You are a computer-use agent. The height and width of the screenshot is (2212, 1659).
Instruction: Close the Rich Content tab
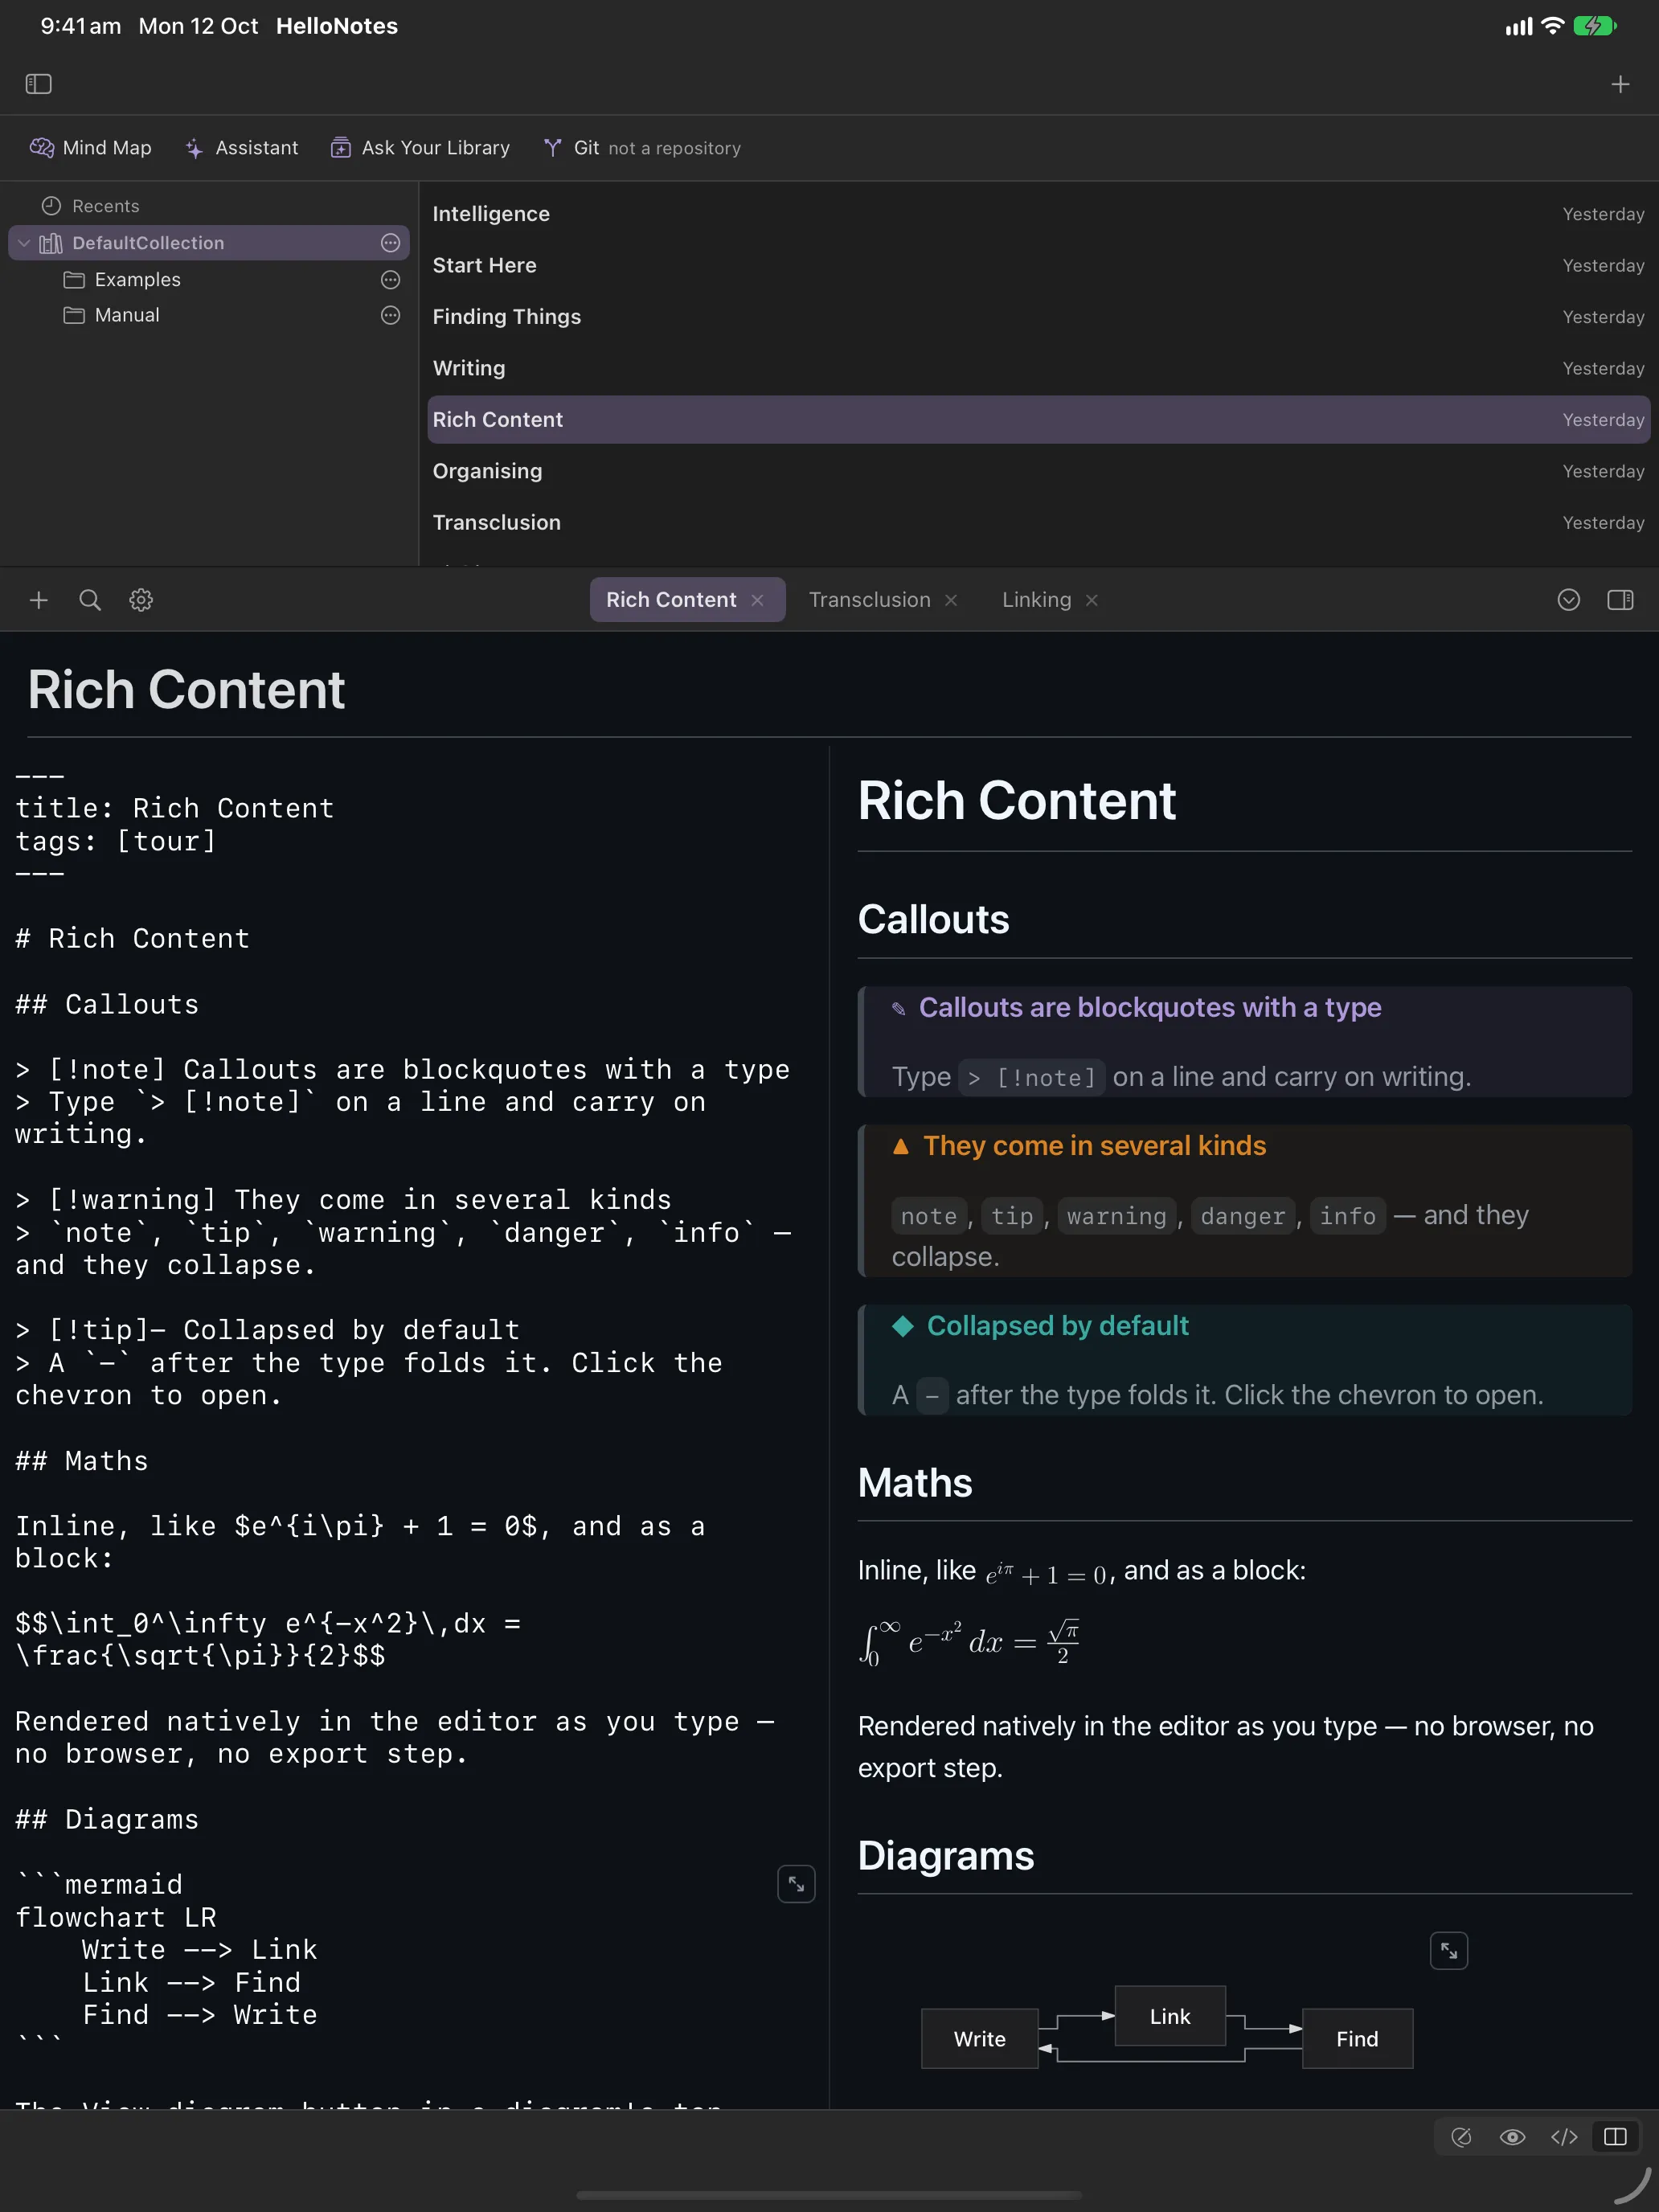pyautogui.click(x=758, y=600)
